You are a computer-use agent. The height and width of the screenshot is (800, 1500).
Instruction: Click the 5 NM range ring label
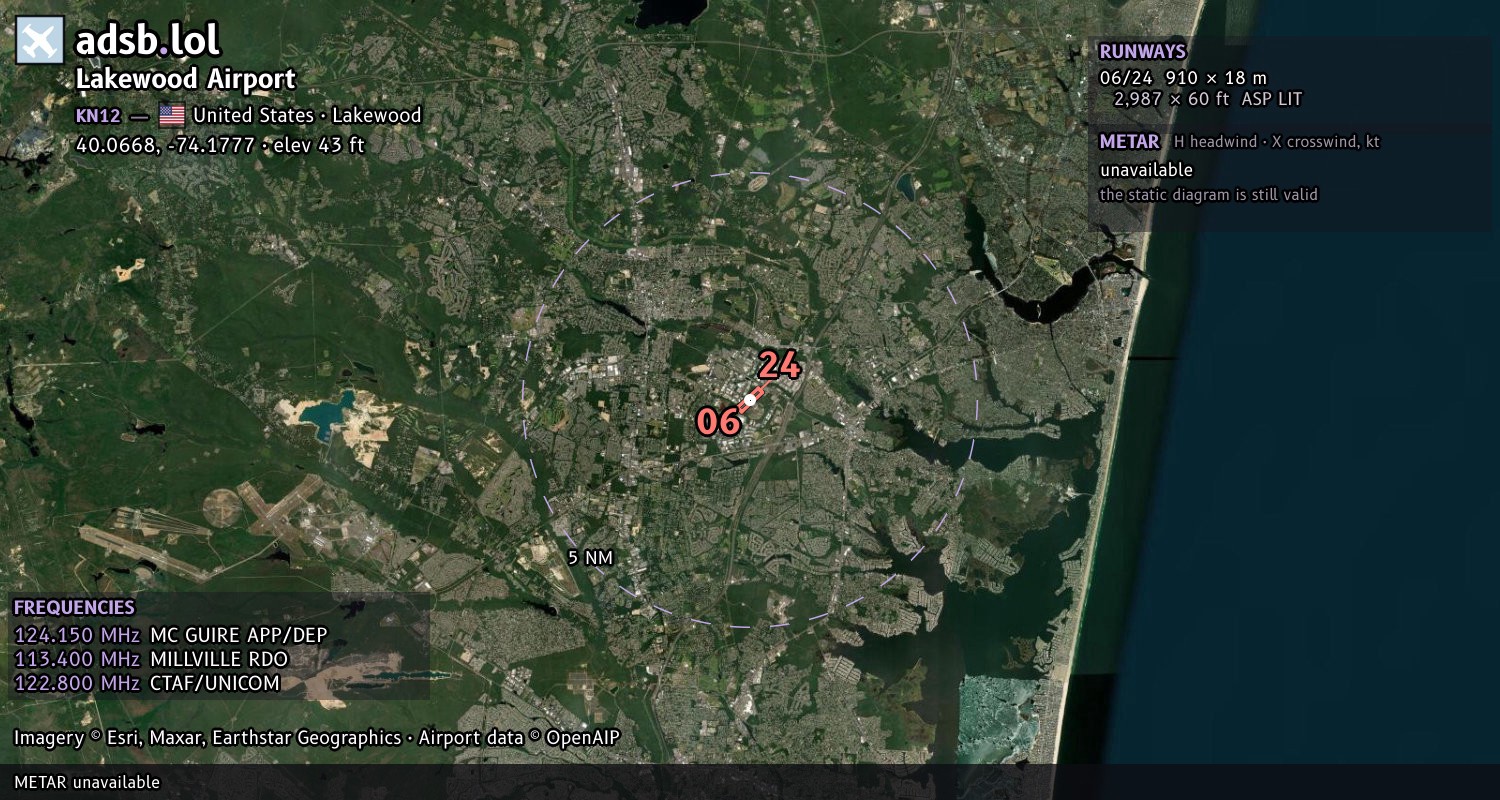pos(590,558)
